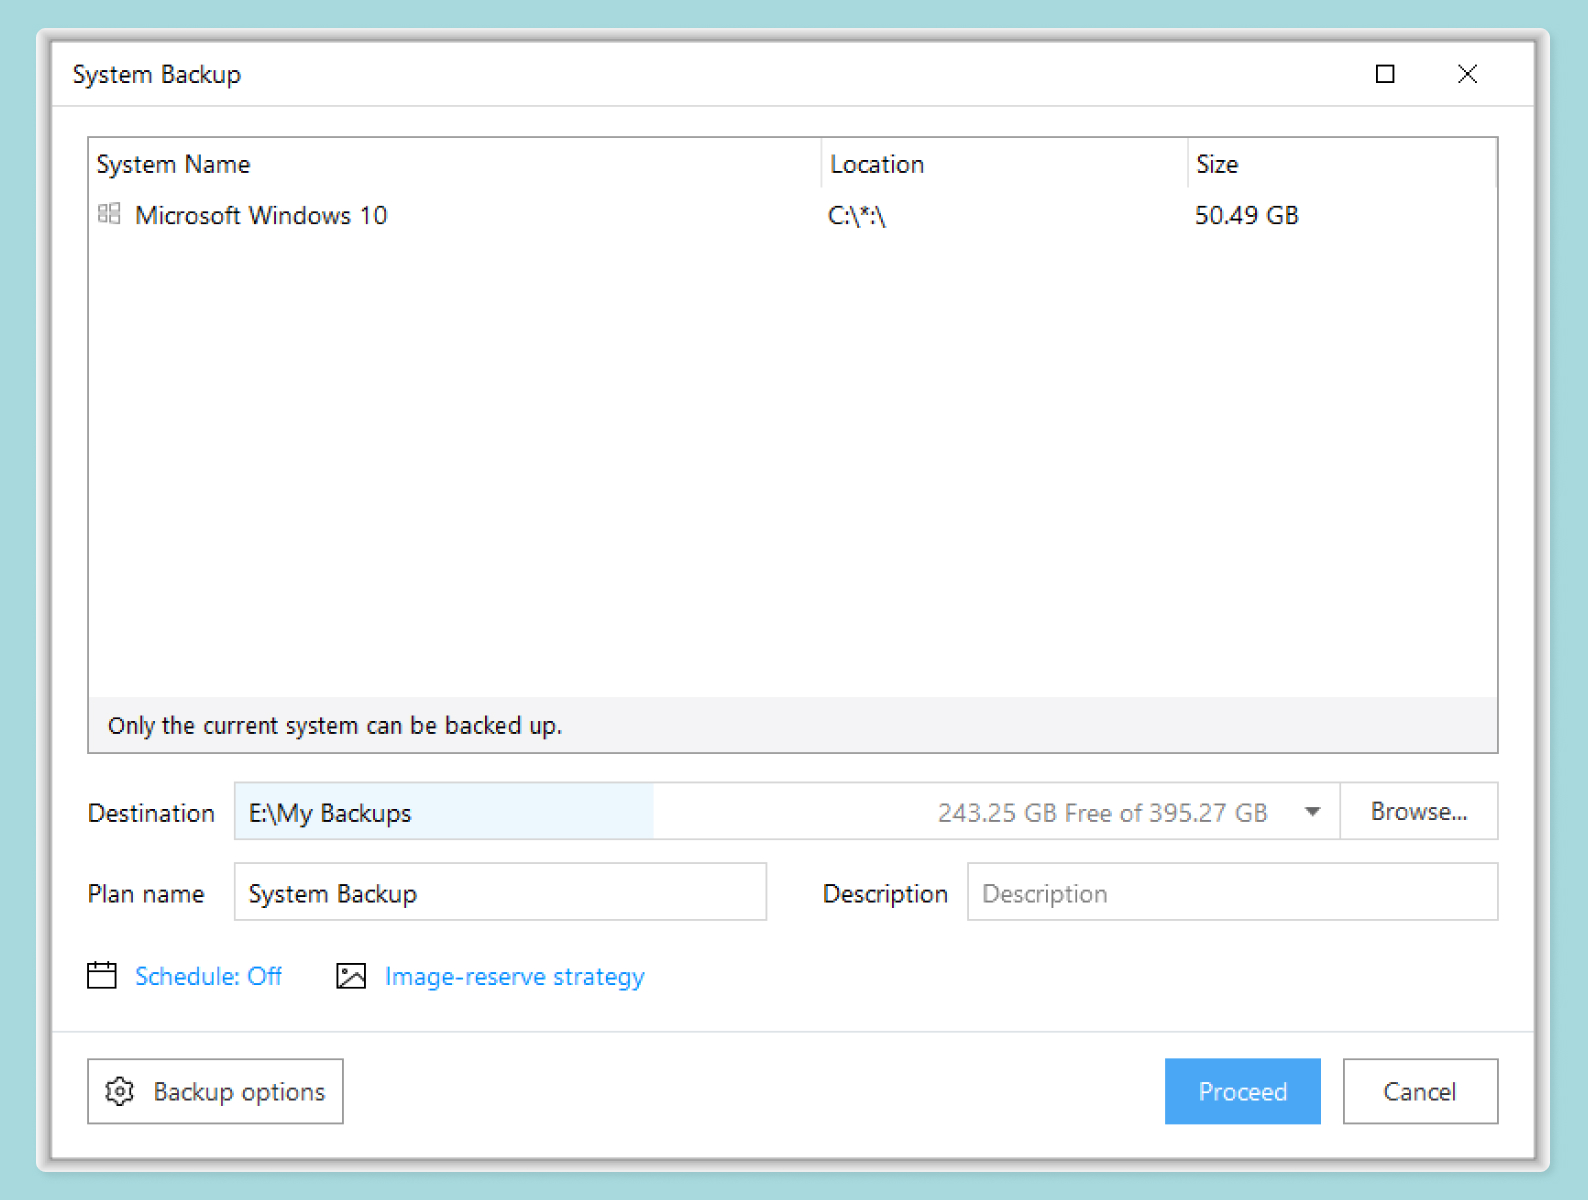Click into the Description input box

1231,892
